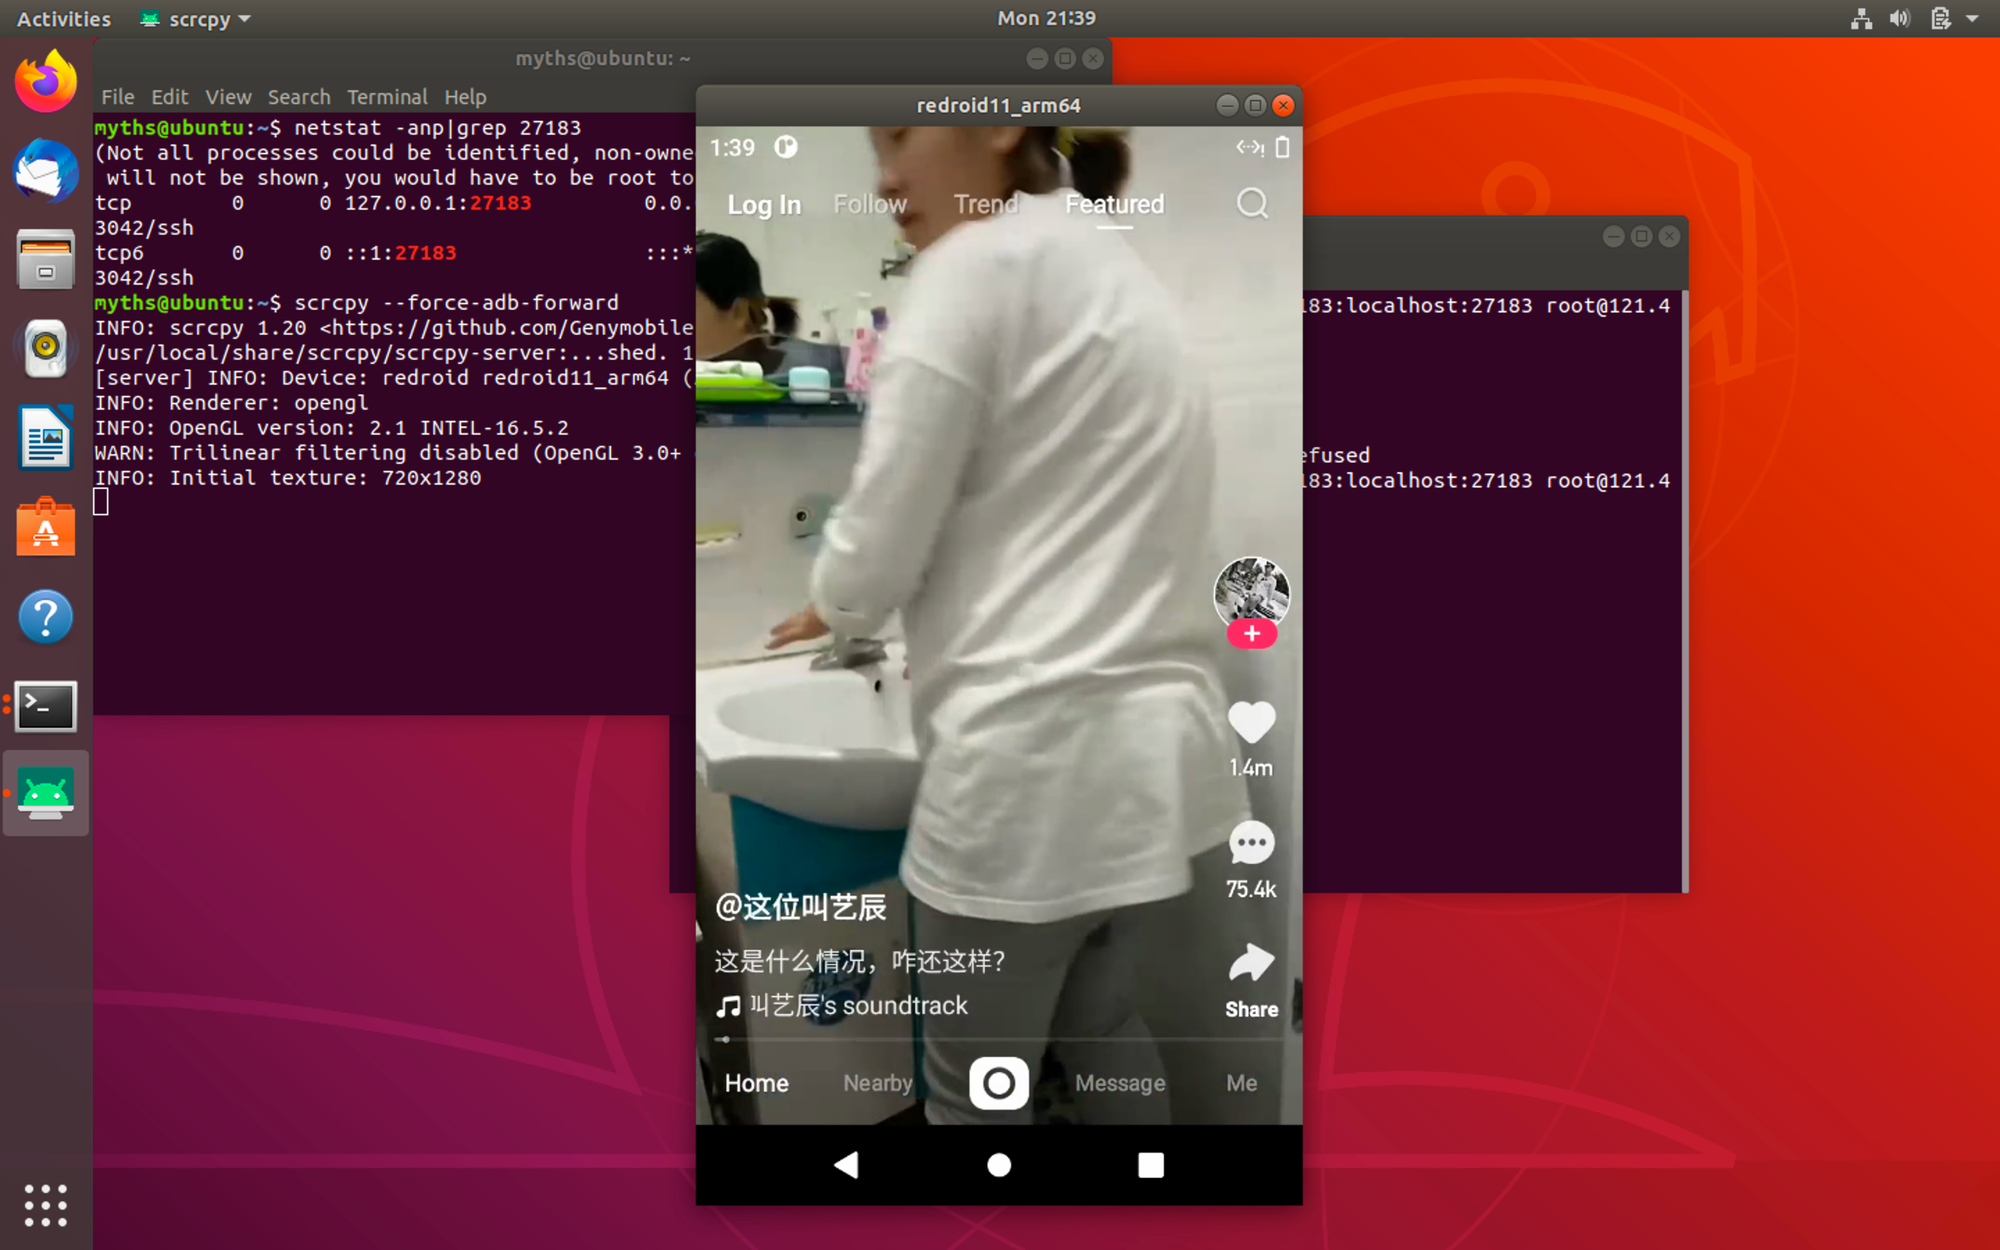Follow creator with pink plus badge

pos(1251,633)
